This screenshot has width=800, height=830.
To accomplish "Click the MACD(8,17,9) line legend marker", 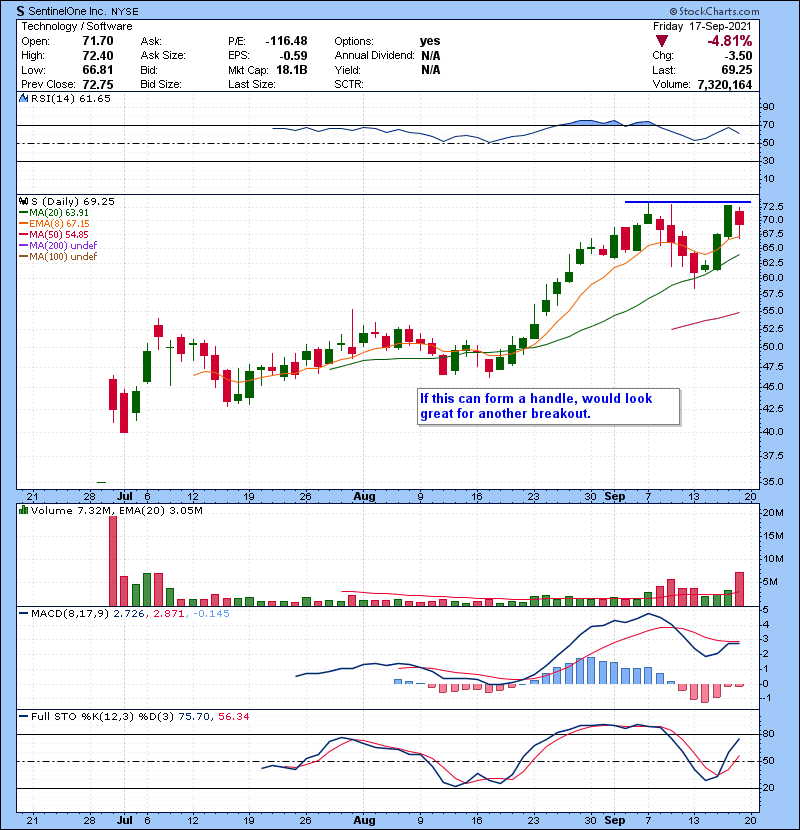I will point(24,612).
